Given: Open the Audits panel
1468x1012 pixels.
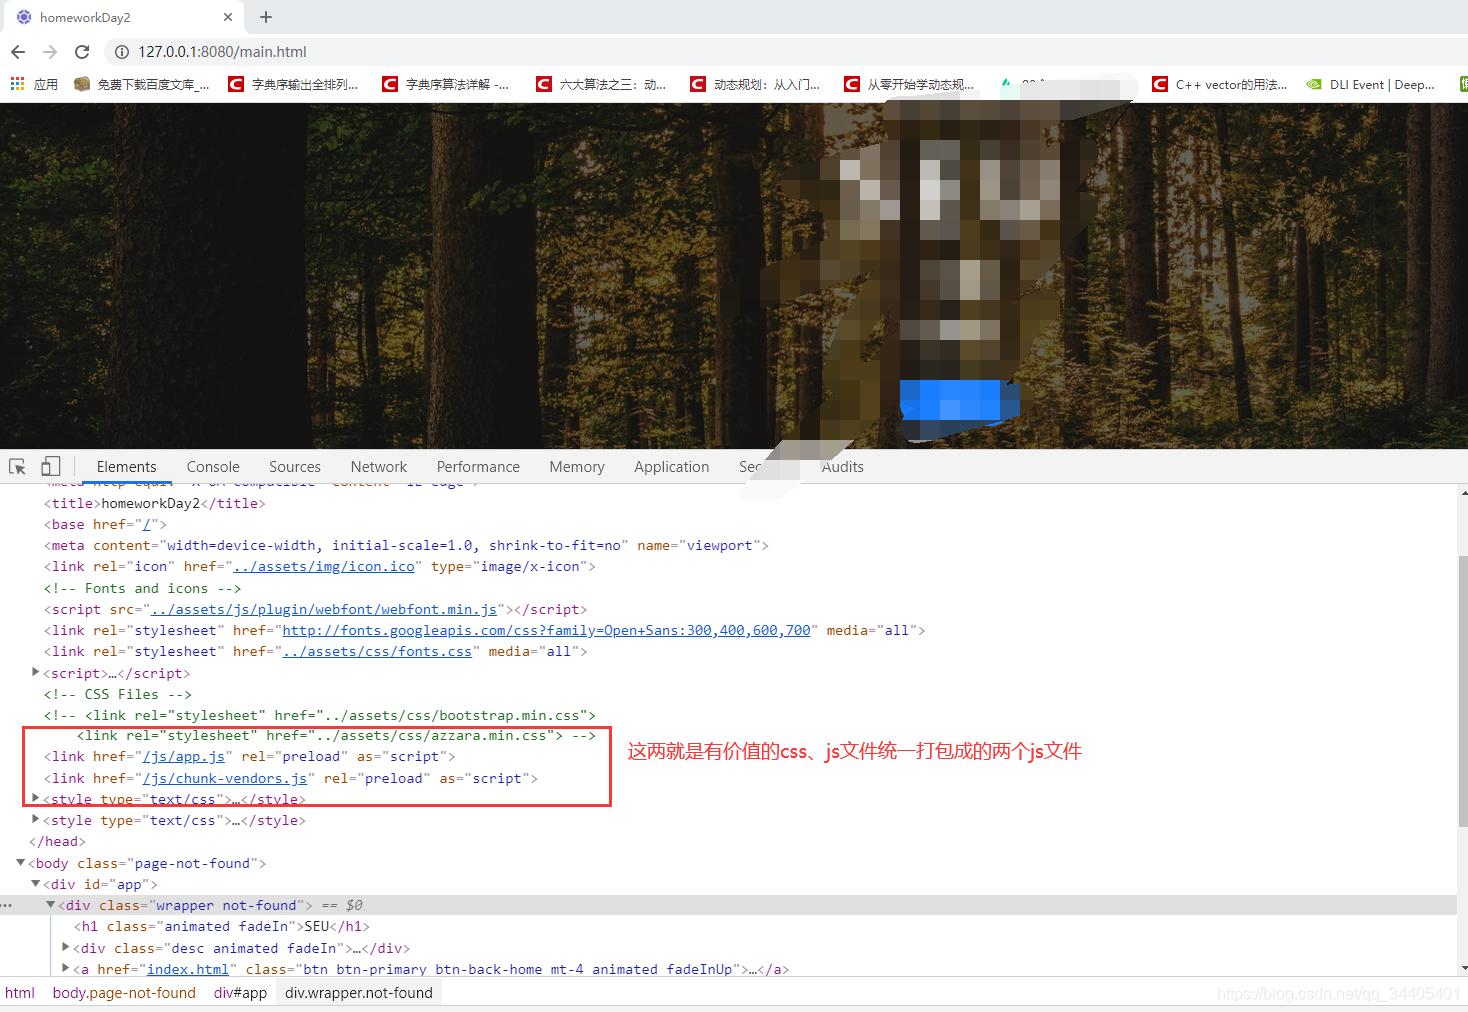Looking at the screenshot, I should click(x=843, y=467).
